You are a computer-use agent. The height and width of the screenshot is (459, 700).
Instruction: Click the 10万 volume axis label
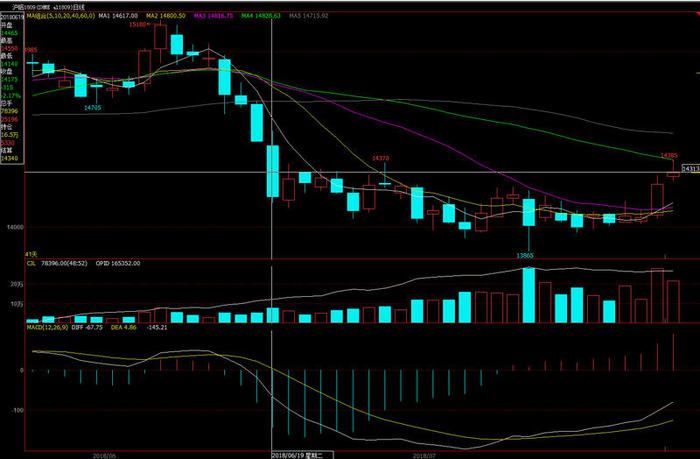click(17, 304)
